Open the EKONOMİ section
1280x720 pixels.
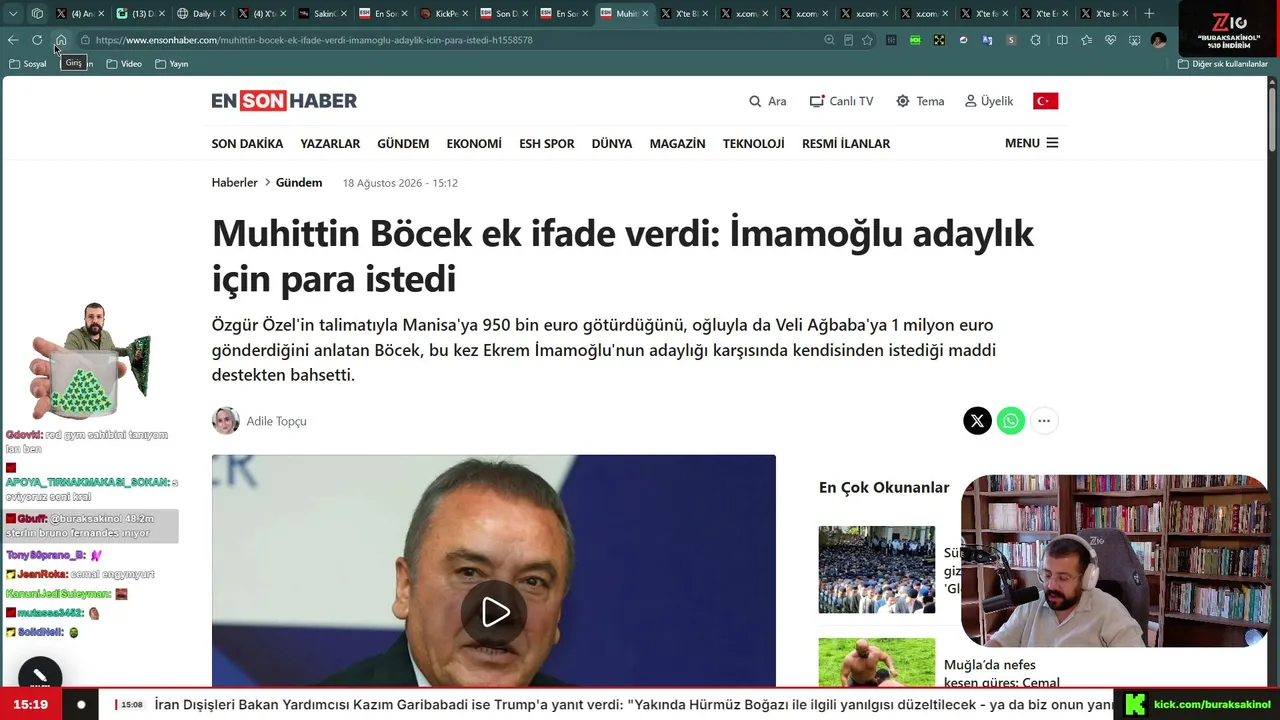474,144
